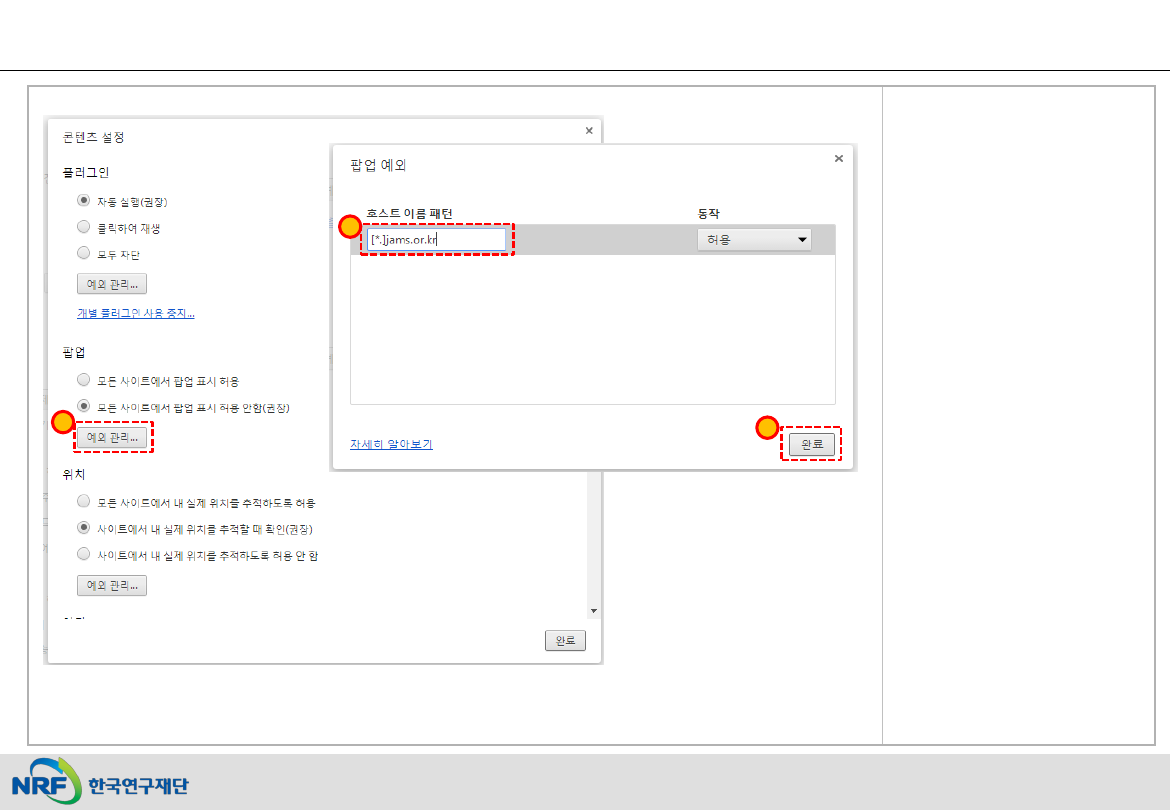Image resolution: width=1170 pixels, height=810 pixels.
Task: Click the orange marker beside popup 완료 button
Action: click(x=767, y=429)
